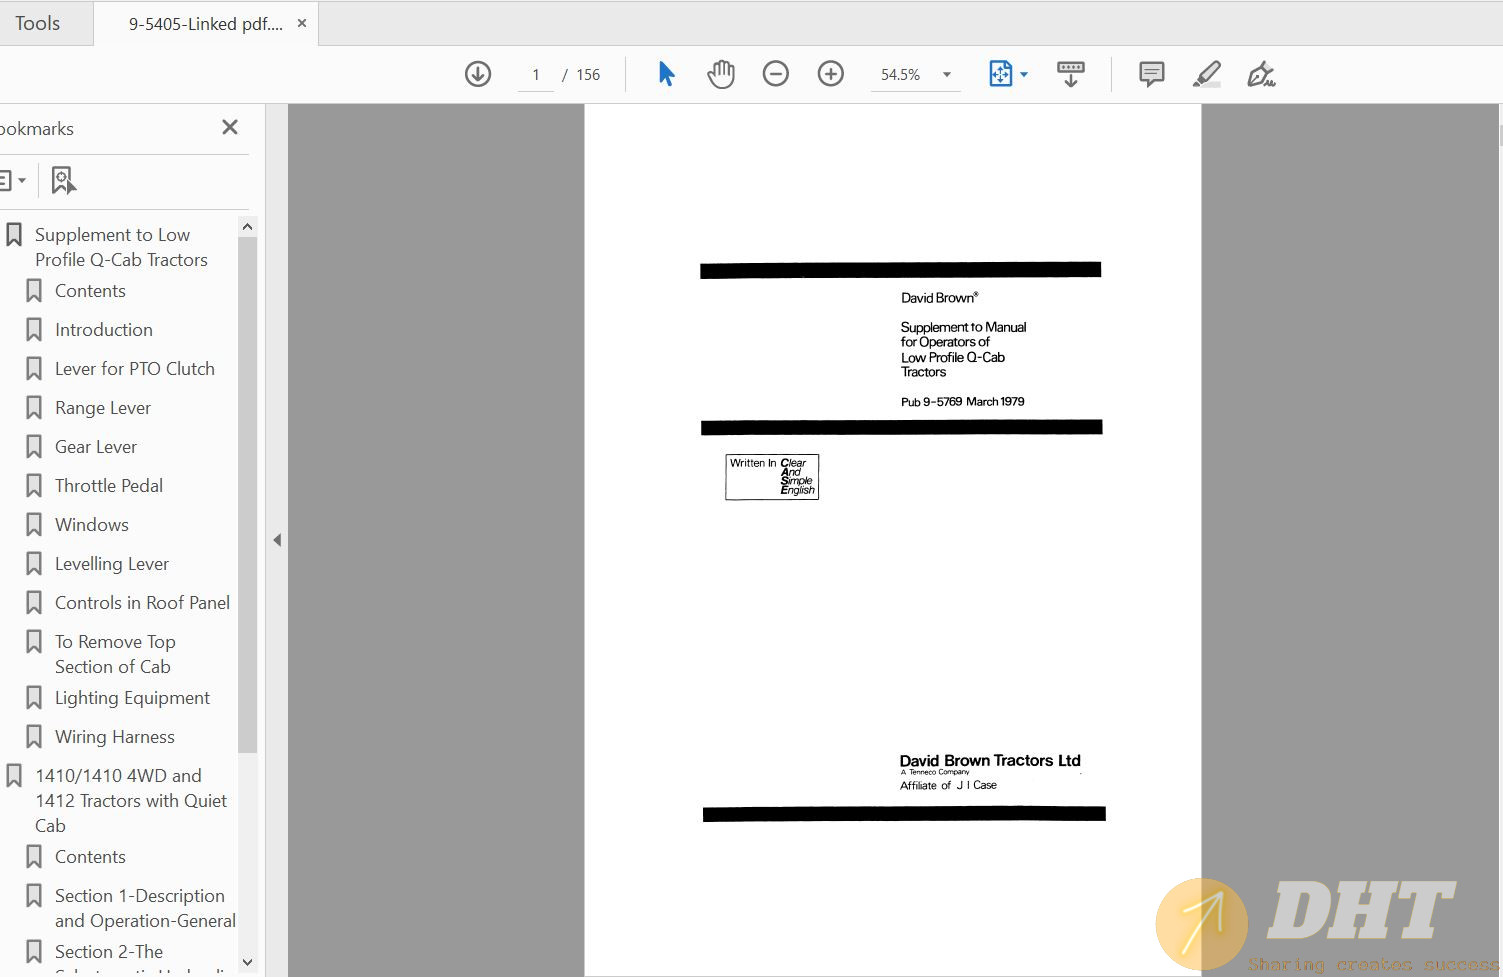
Task: Select the 9-5405-Linked pdf tab
Action: click(x=206, y=23)
